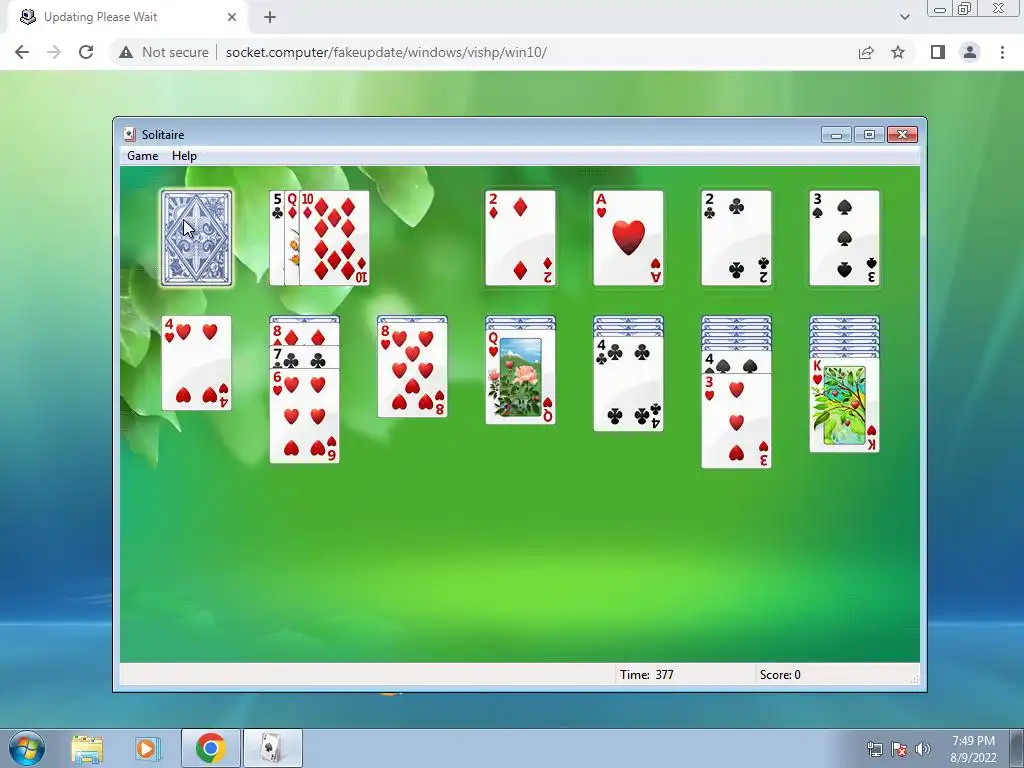Screen dimensions: 1024x768
Task: Click the Solitaire taskbar button
Action: pos(272,748)
